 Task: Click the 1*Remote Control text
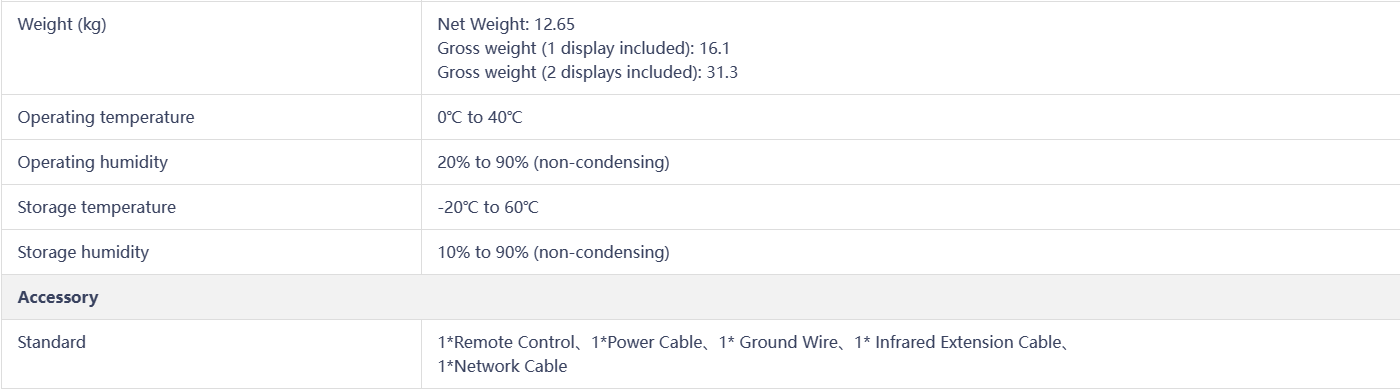click(x=507, y=342)
